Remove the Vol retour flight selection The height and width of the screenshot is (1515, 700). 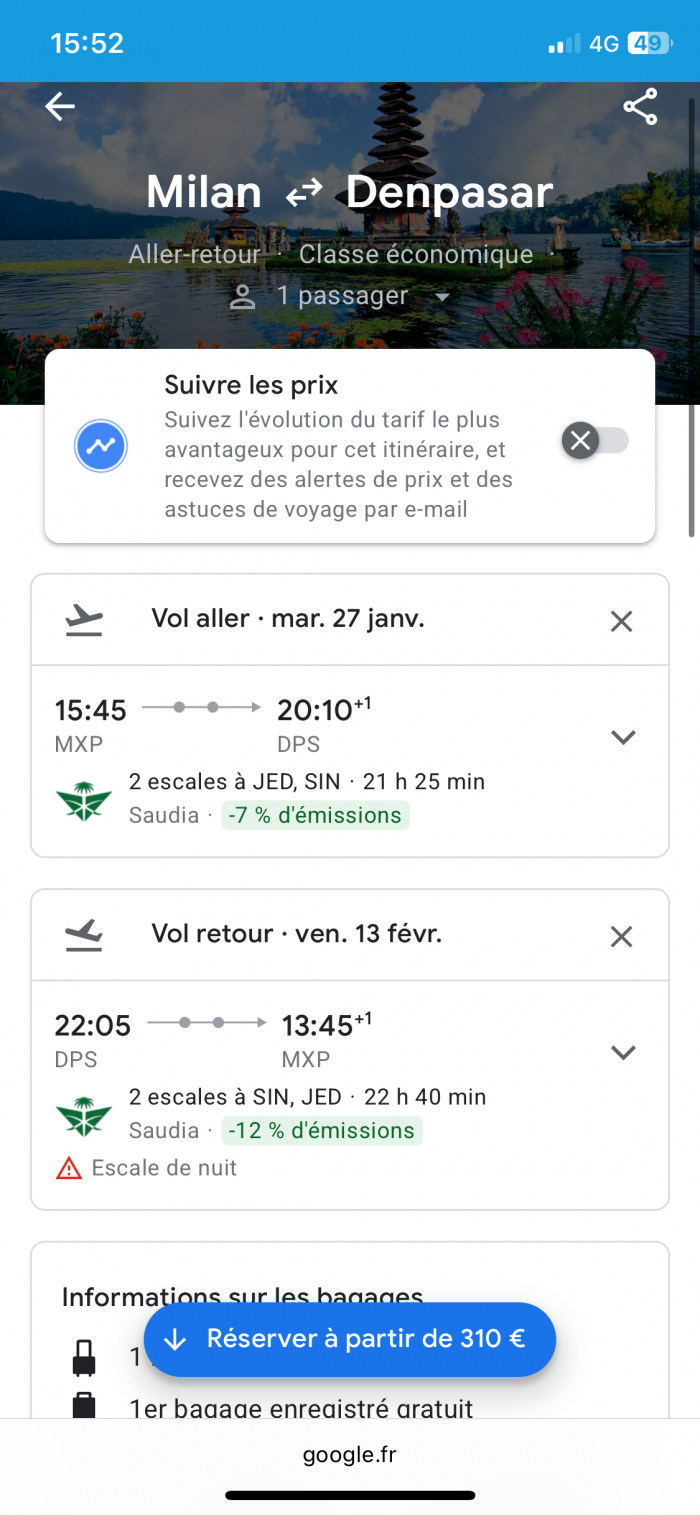pyautogui.click(x=621, y=937)
